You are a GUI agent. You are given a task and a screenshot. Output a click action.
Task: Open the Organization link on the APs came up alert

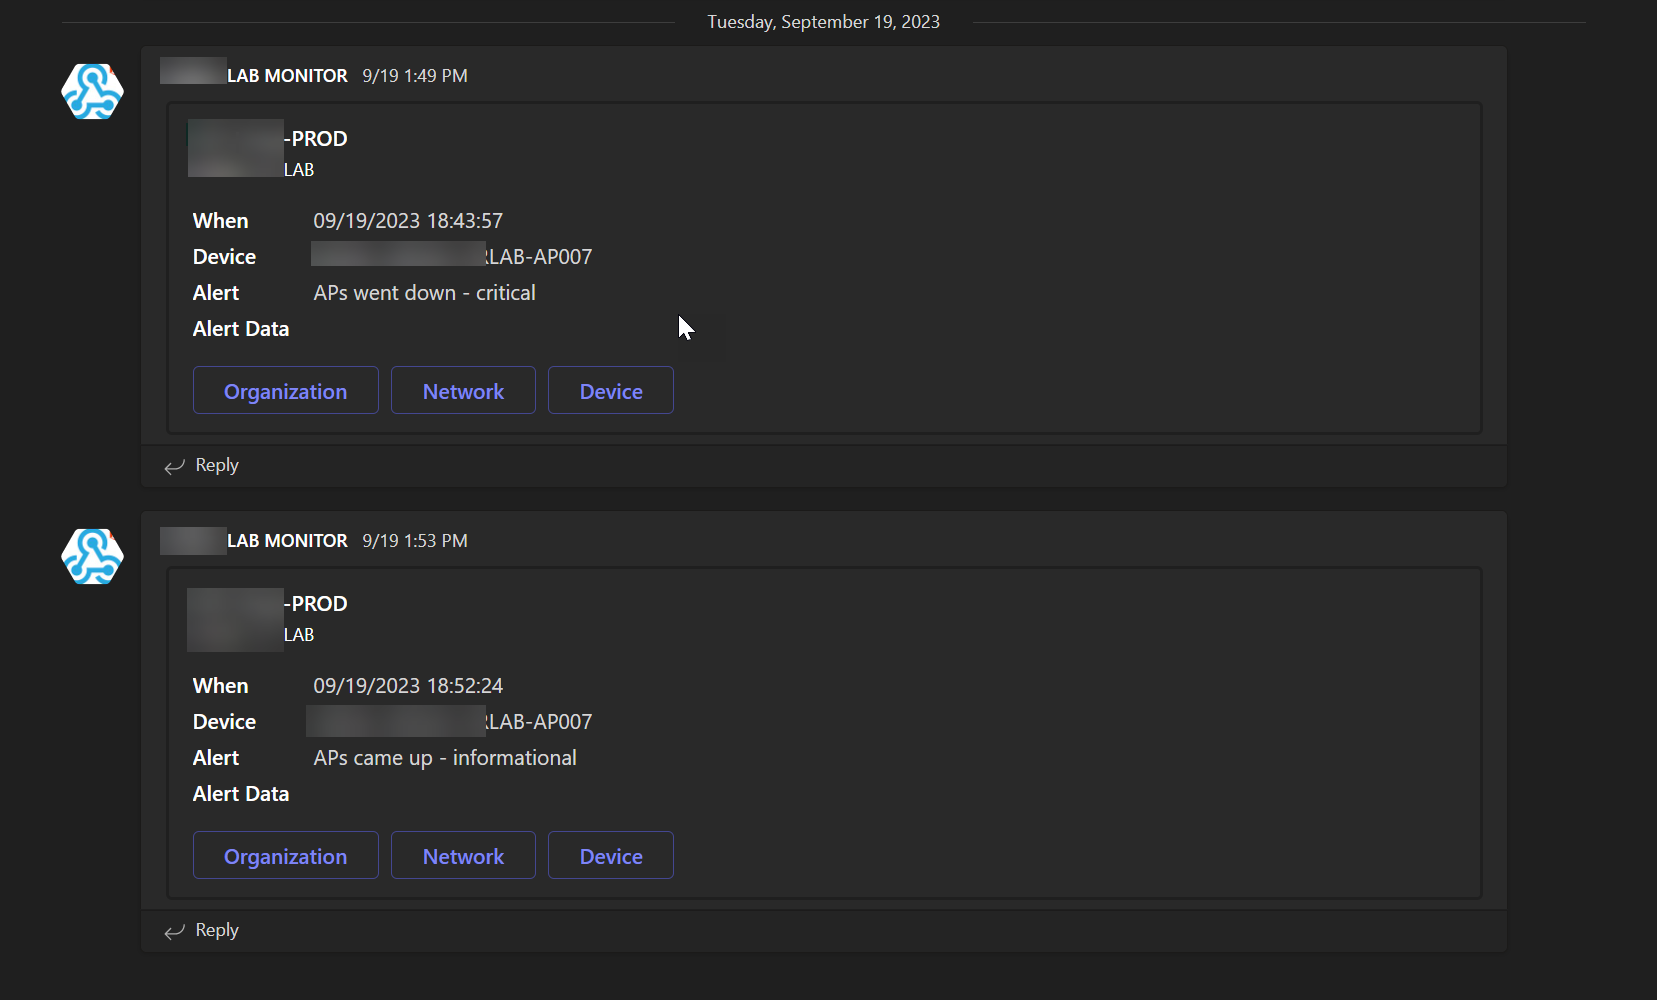285,855
